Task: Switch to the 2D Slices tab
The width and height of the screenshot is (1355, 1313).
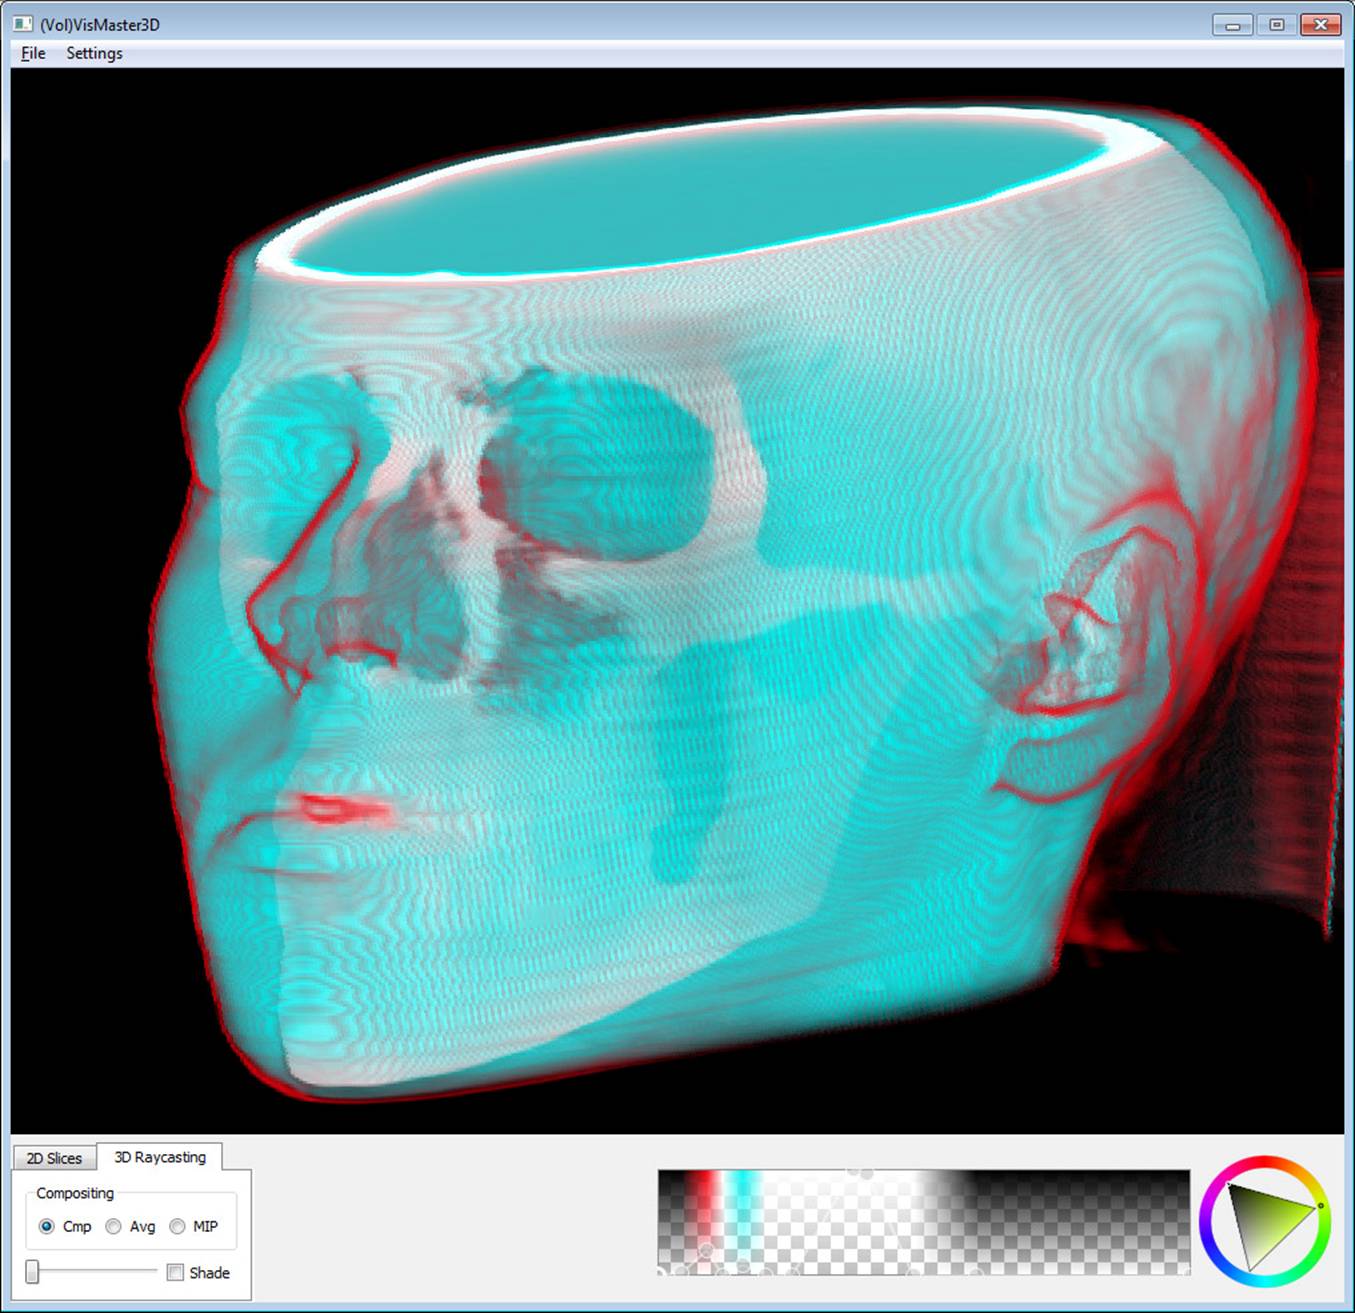Action: (53, 1157)
